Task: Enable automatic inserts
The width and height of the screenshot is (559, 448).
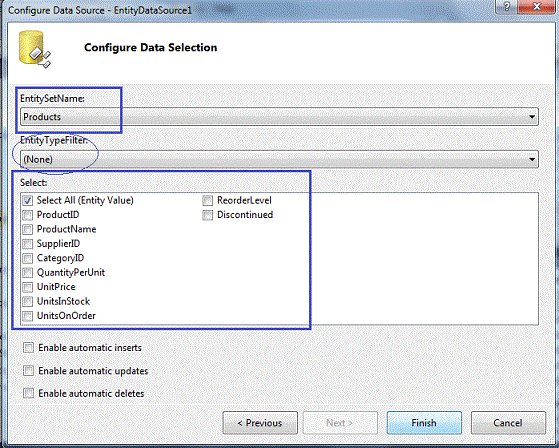Action: click(29, 347)
